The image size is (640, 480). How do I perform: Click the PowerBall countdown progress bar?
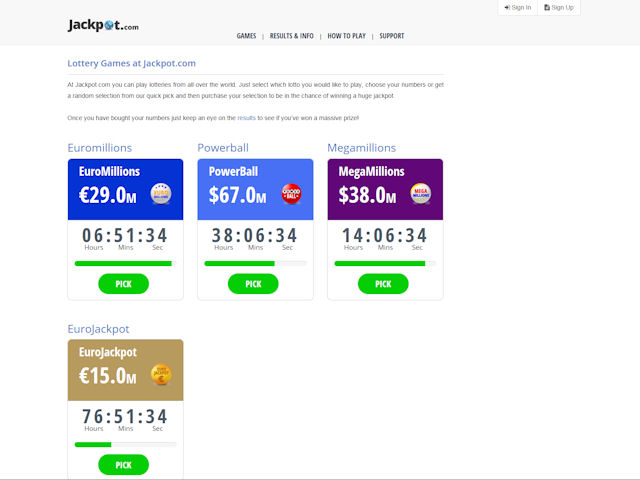coord(255,264)
